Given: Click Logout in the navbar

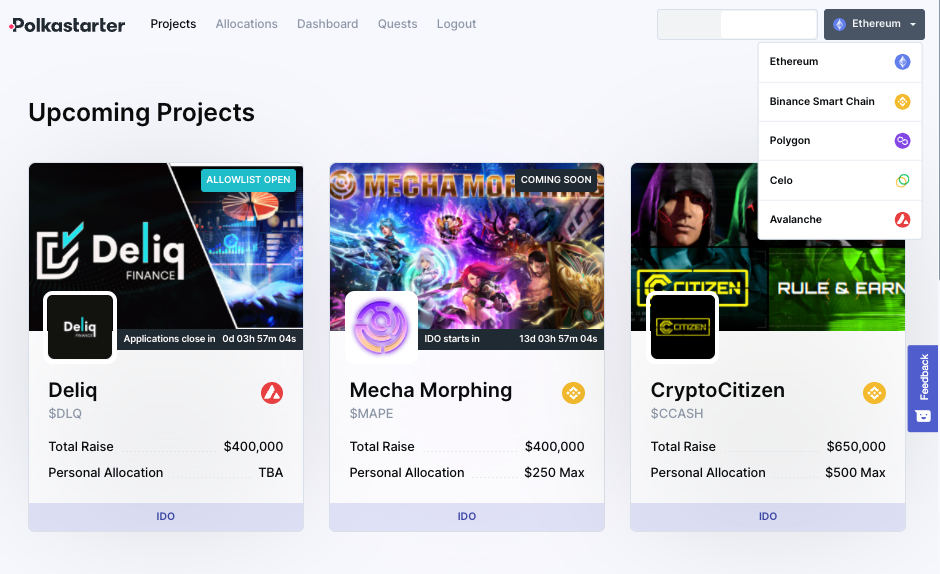Looking at the screenshot, I should click(456, 24).
